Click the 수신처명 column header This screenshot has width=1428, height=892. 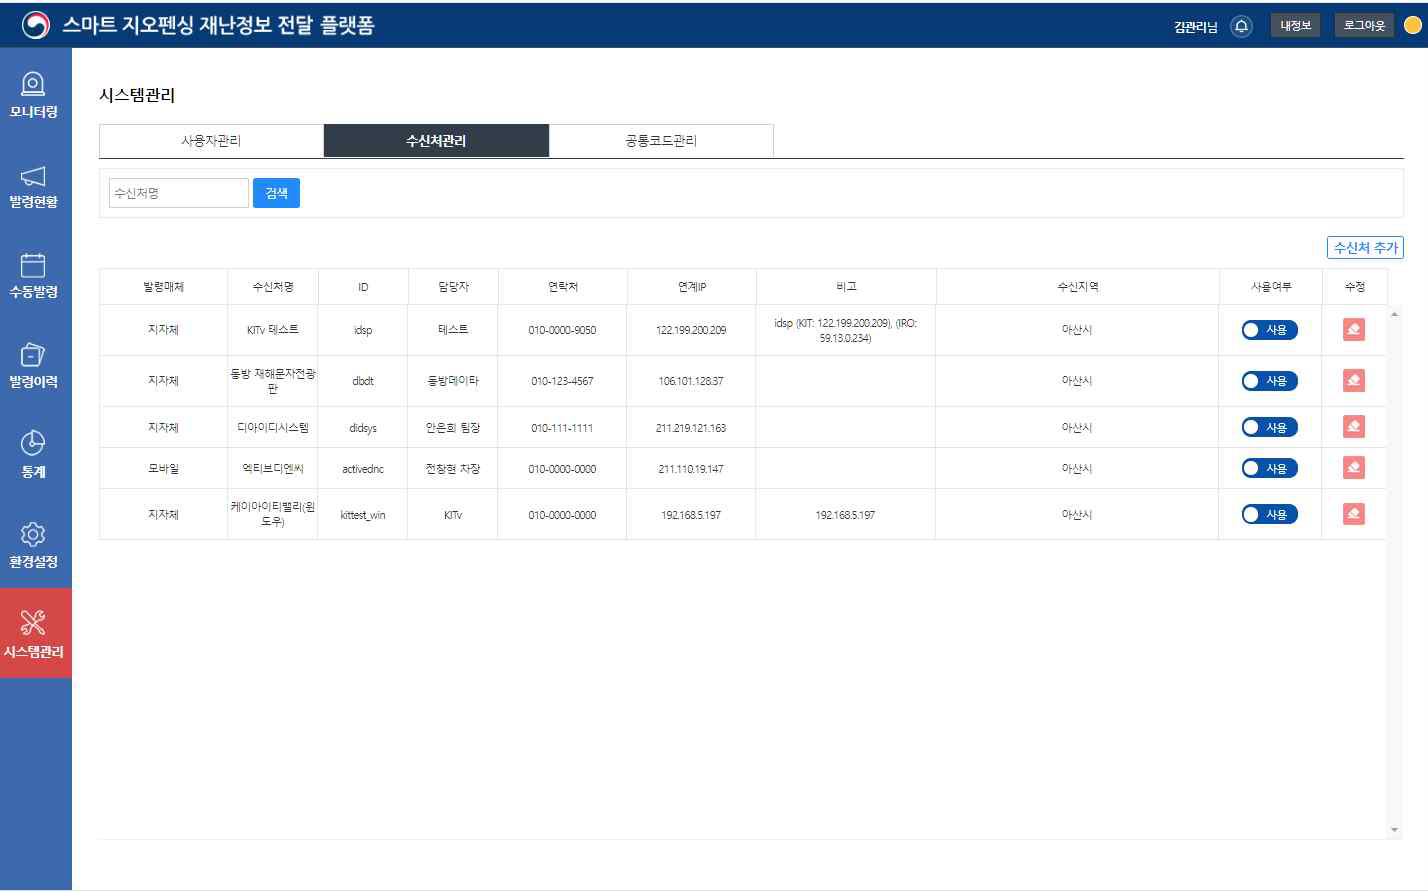[273, 287]
